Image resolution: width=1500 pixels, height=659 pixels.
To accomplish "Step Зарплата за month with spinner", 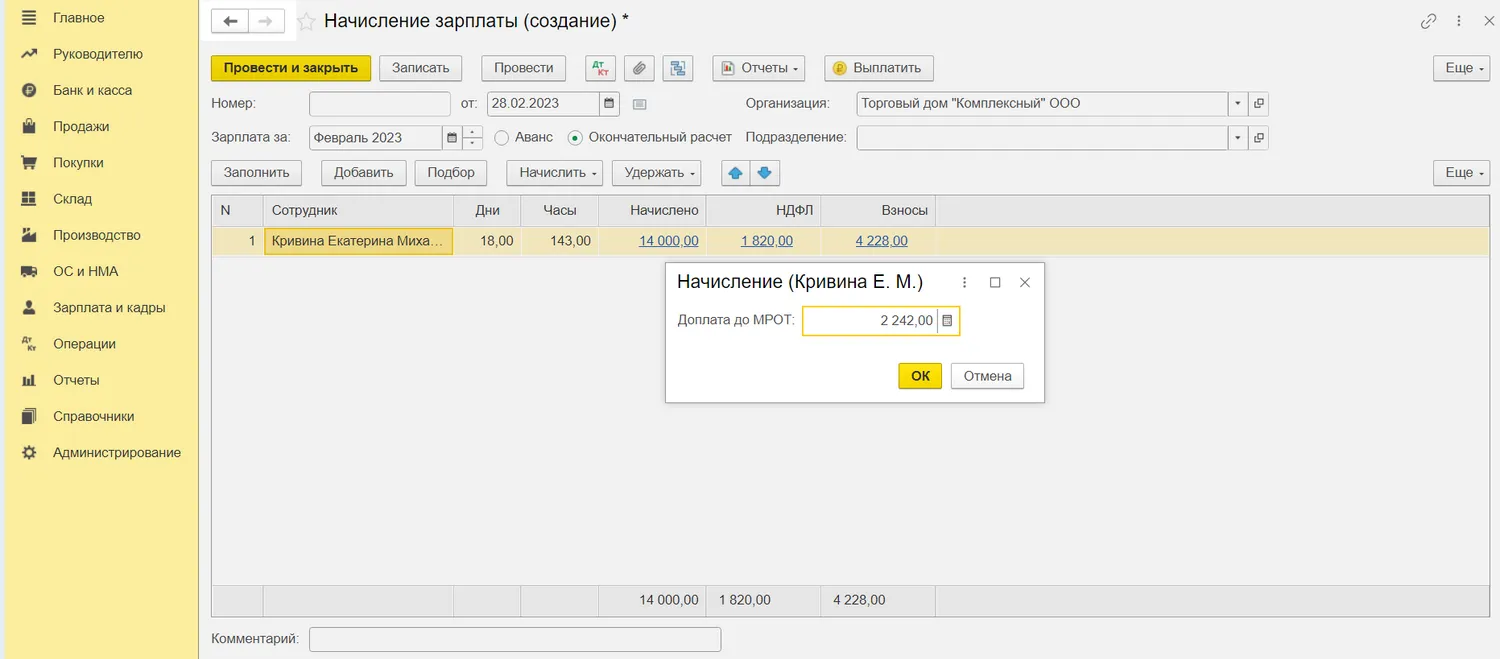I will pyautogui.click(x=473, y=138).
